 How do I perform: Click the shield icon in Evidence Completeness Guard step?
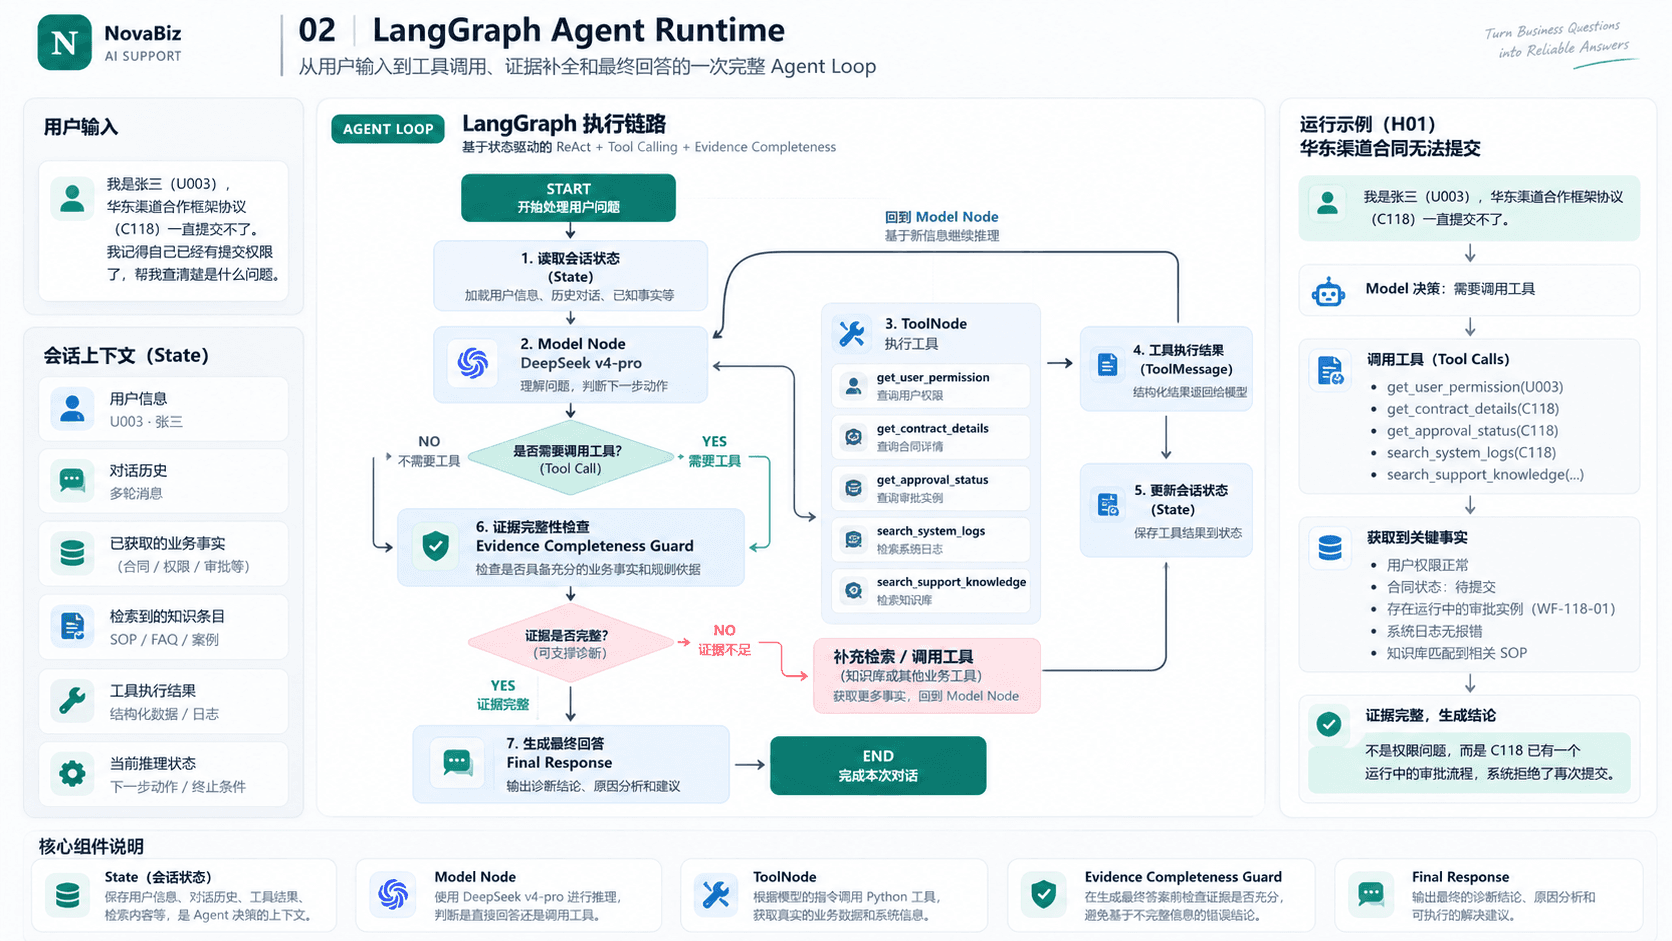point(435,546)
